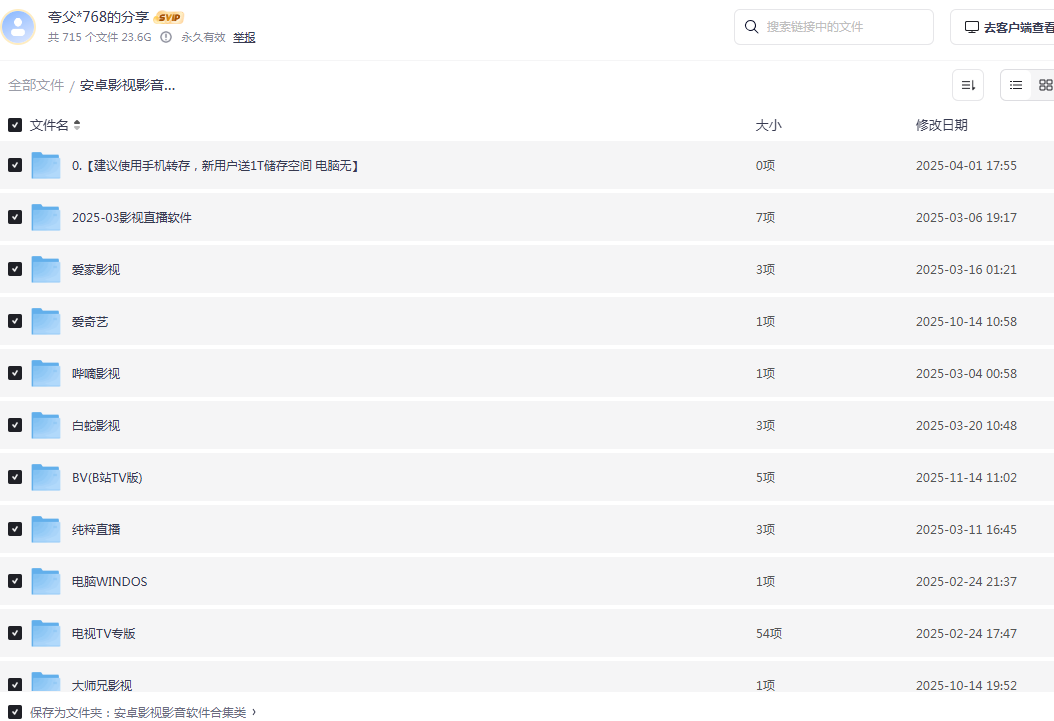Switch to list view icon
The width and height of the screenshot is (1054, 721).
1015,85
